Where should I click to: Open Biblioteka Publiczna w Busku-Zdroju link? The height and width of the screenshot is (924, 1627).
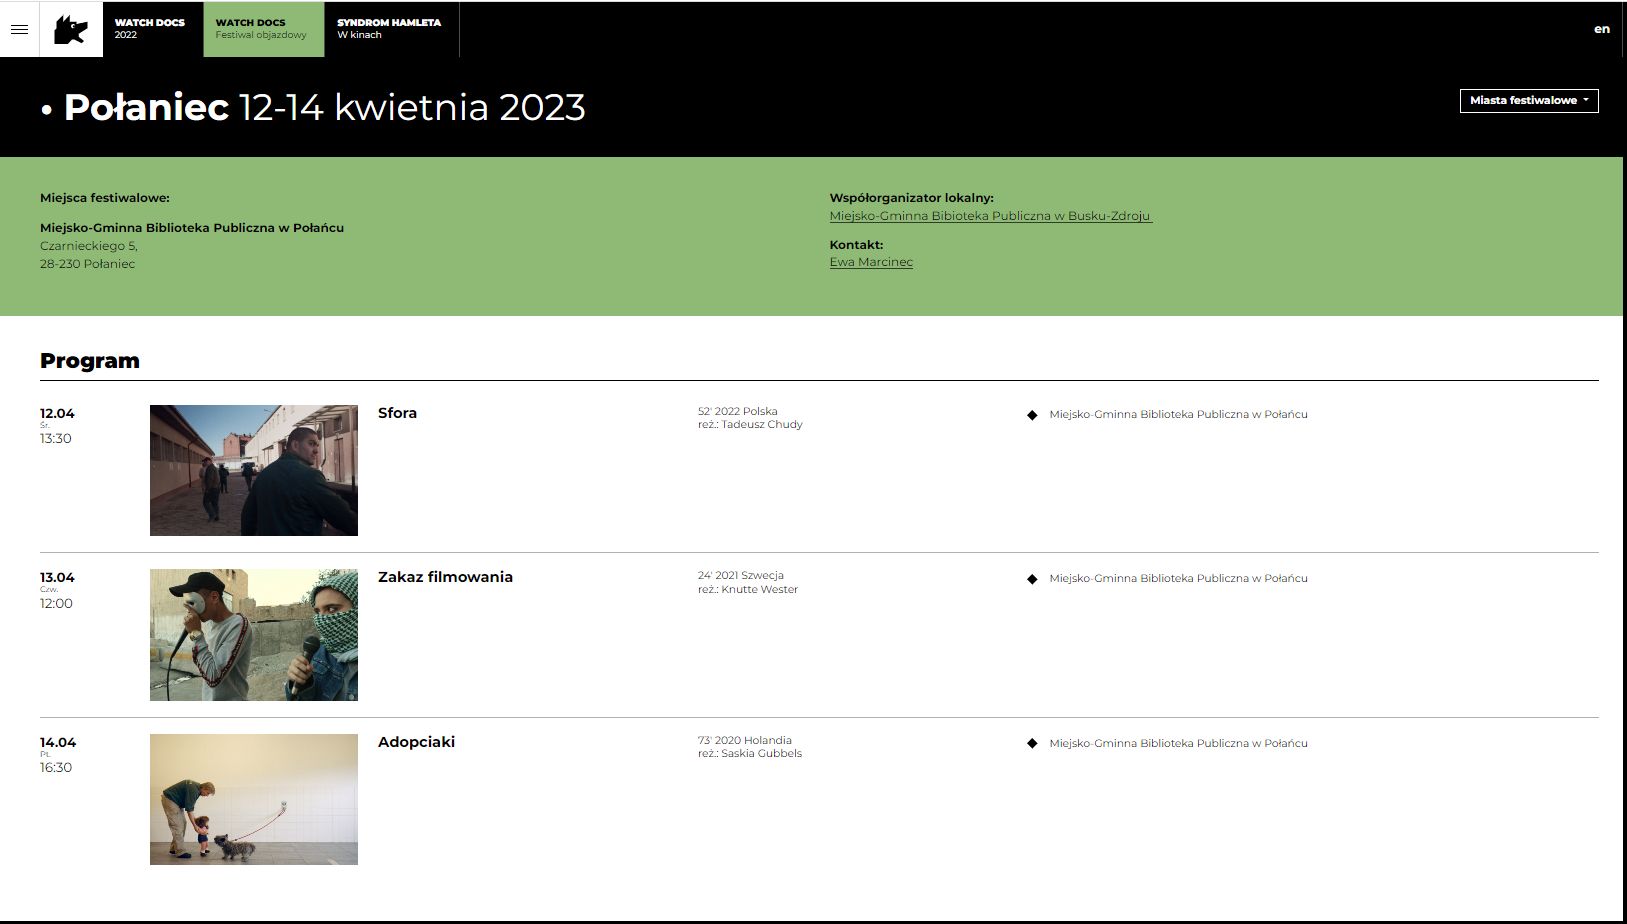tap(990, 216)
